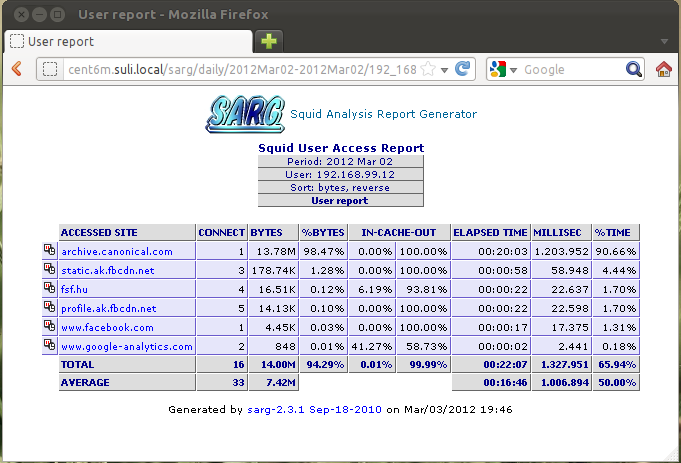
Task: Click the 6.19% in-cache cell
Action: (372, 289)
